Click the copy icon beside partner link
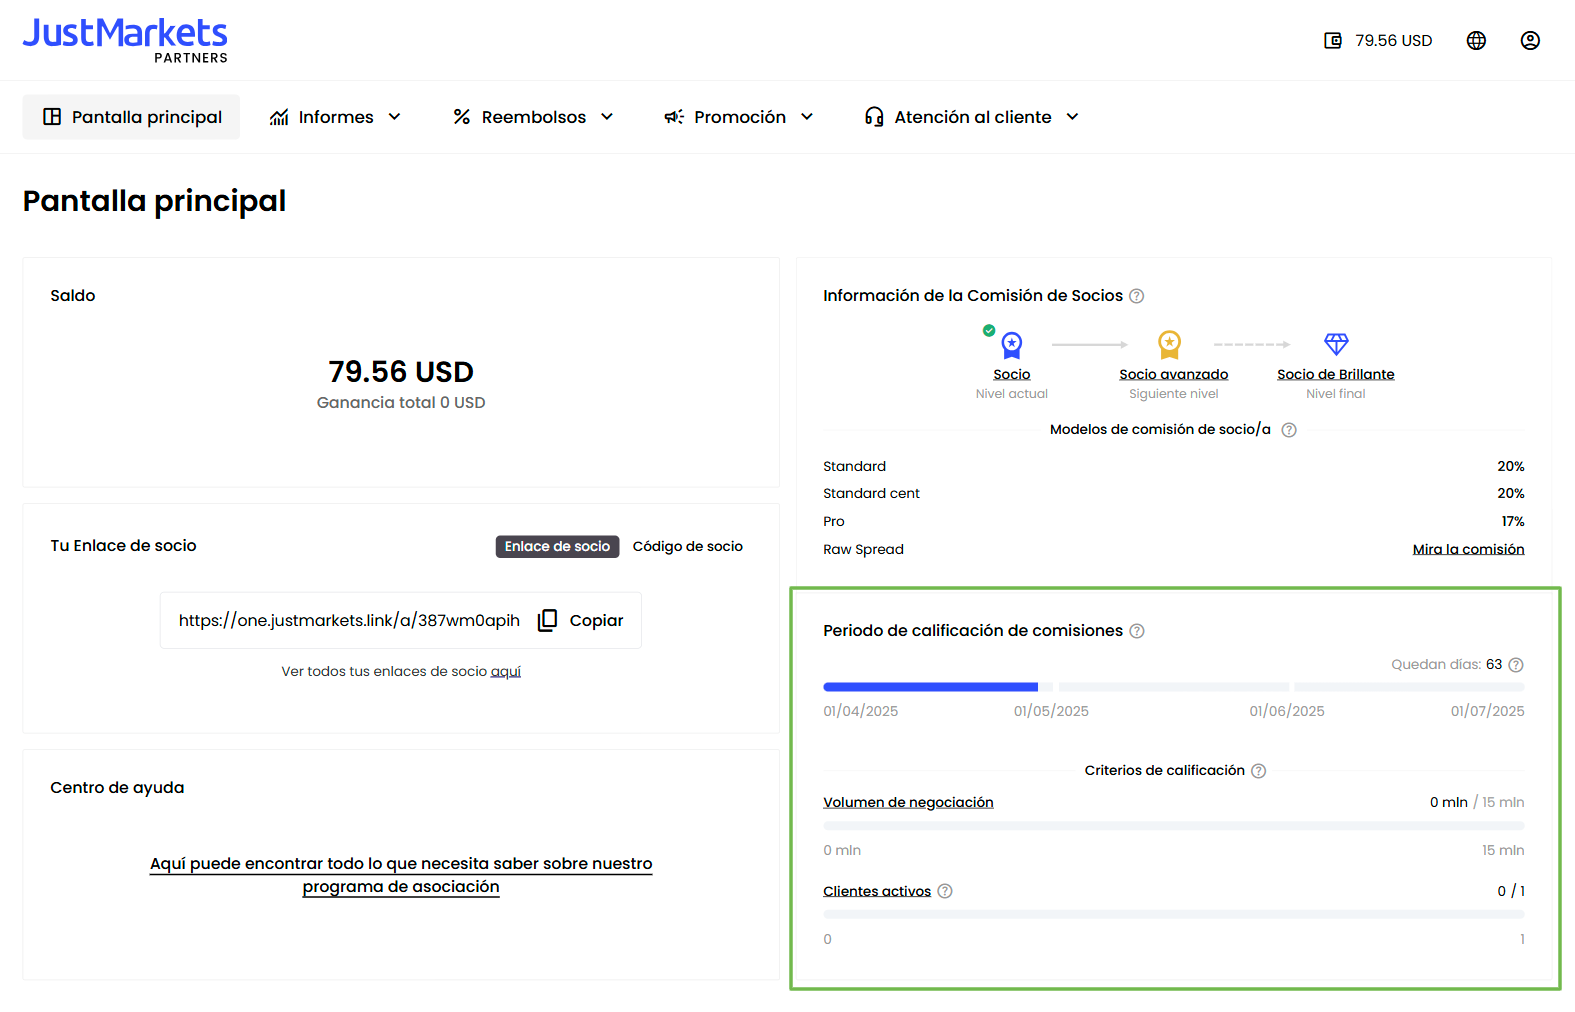This screenshot has width=1575, height=1012. click(547, 620)
